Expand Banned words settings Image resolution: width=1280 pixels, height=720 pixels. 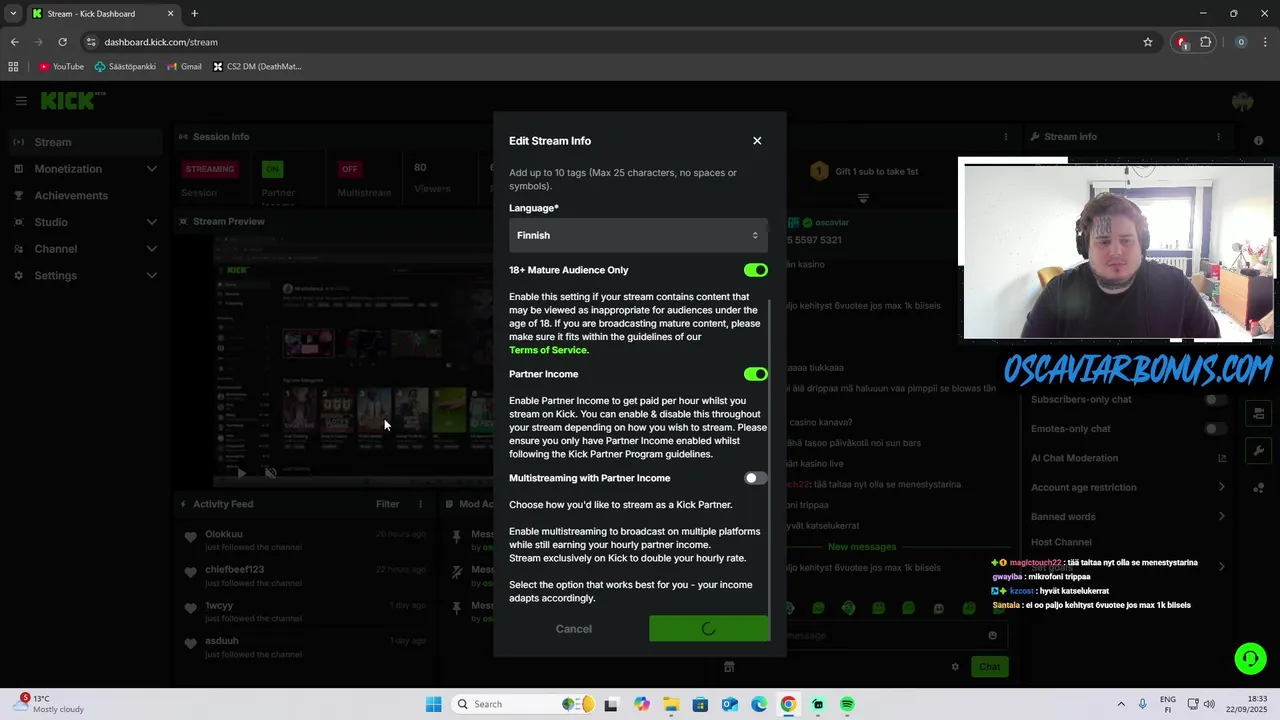pyautogui.click(x=1128, y=517)
